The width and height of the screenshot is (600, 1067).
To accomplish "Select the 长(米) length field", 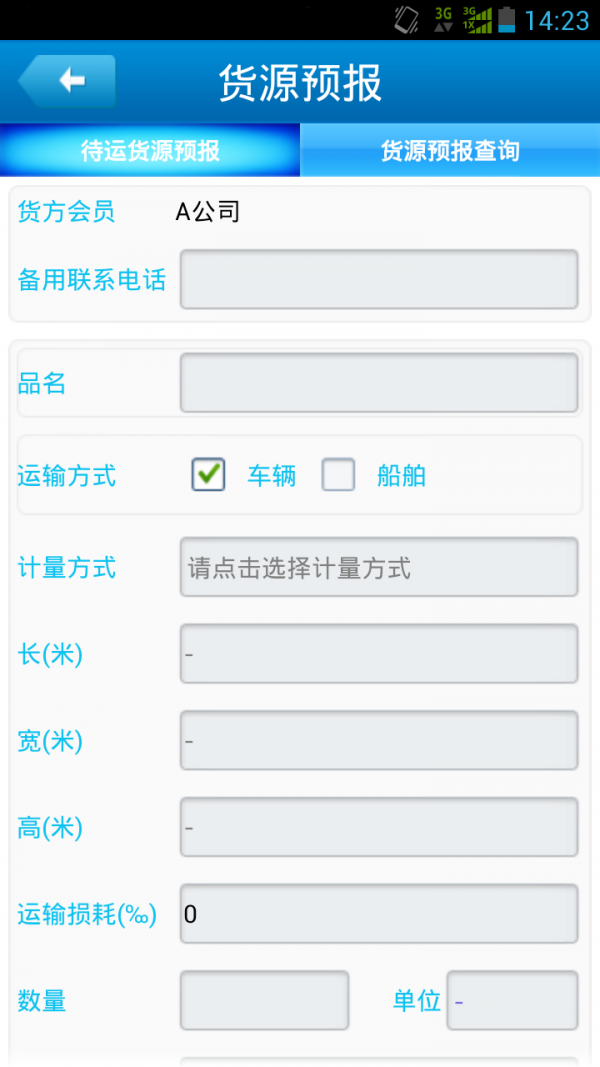I will coord(379,653).
